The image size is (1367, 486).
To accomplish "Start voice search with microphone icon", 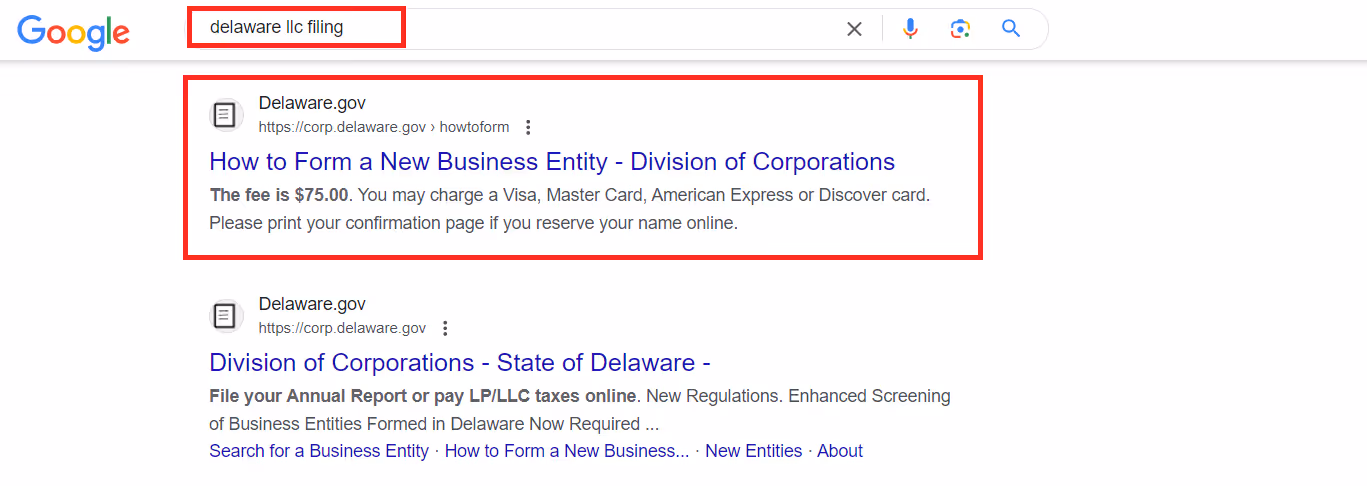I will point(910,29).
